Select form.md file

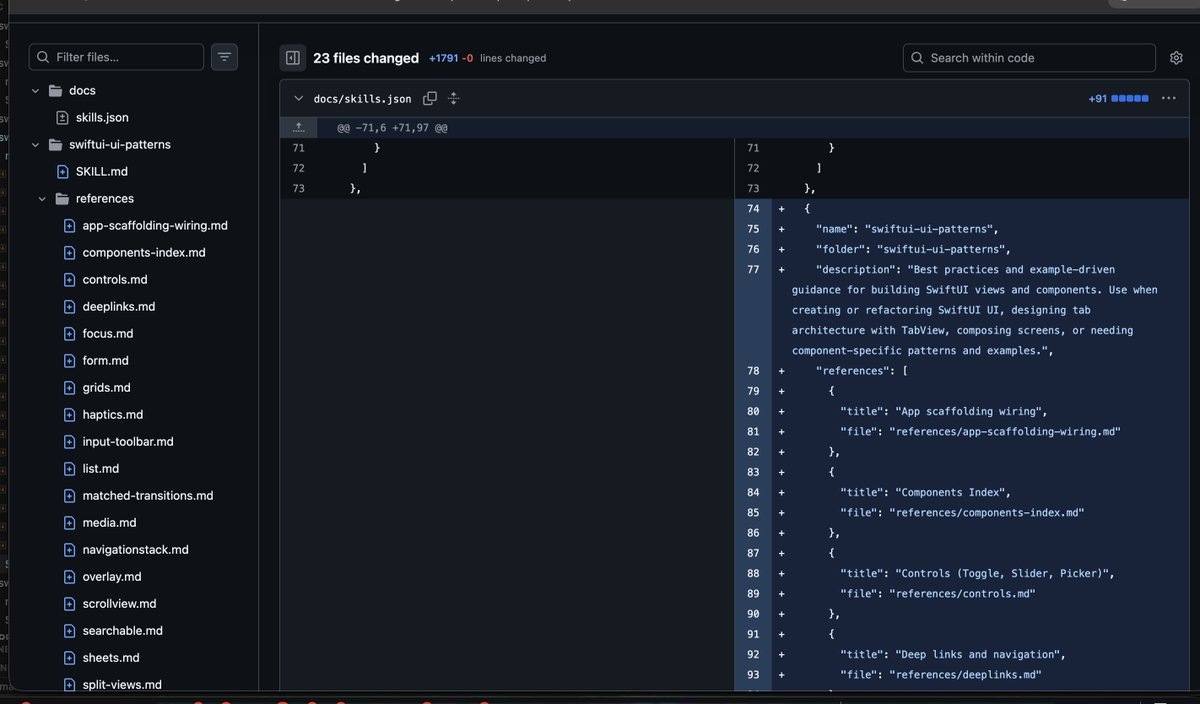click(106, 360)
